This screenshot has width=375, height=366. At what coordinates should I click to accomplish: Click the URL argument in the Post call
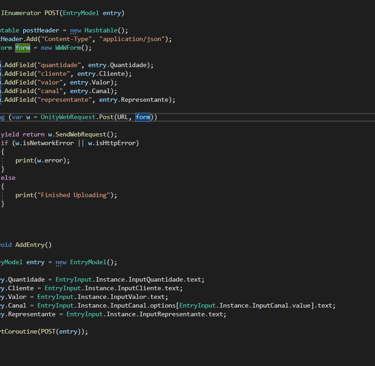122,117
